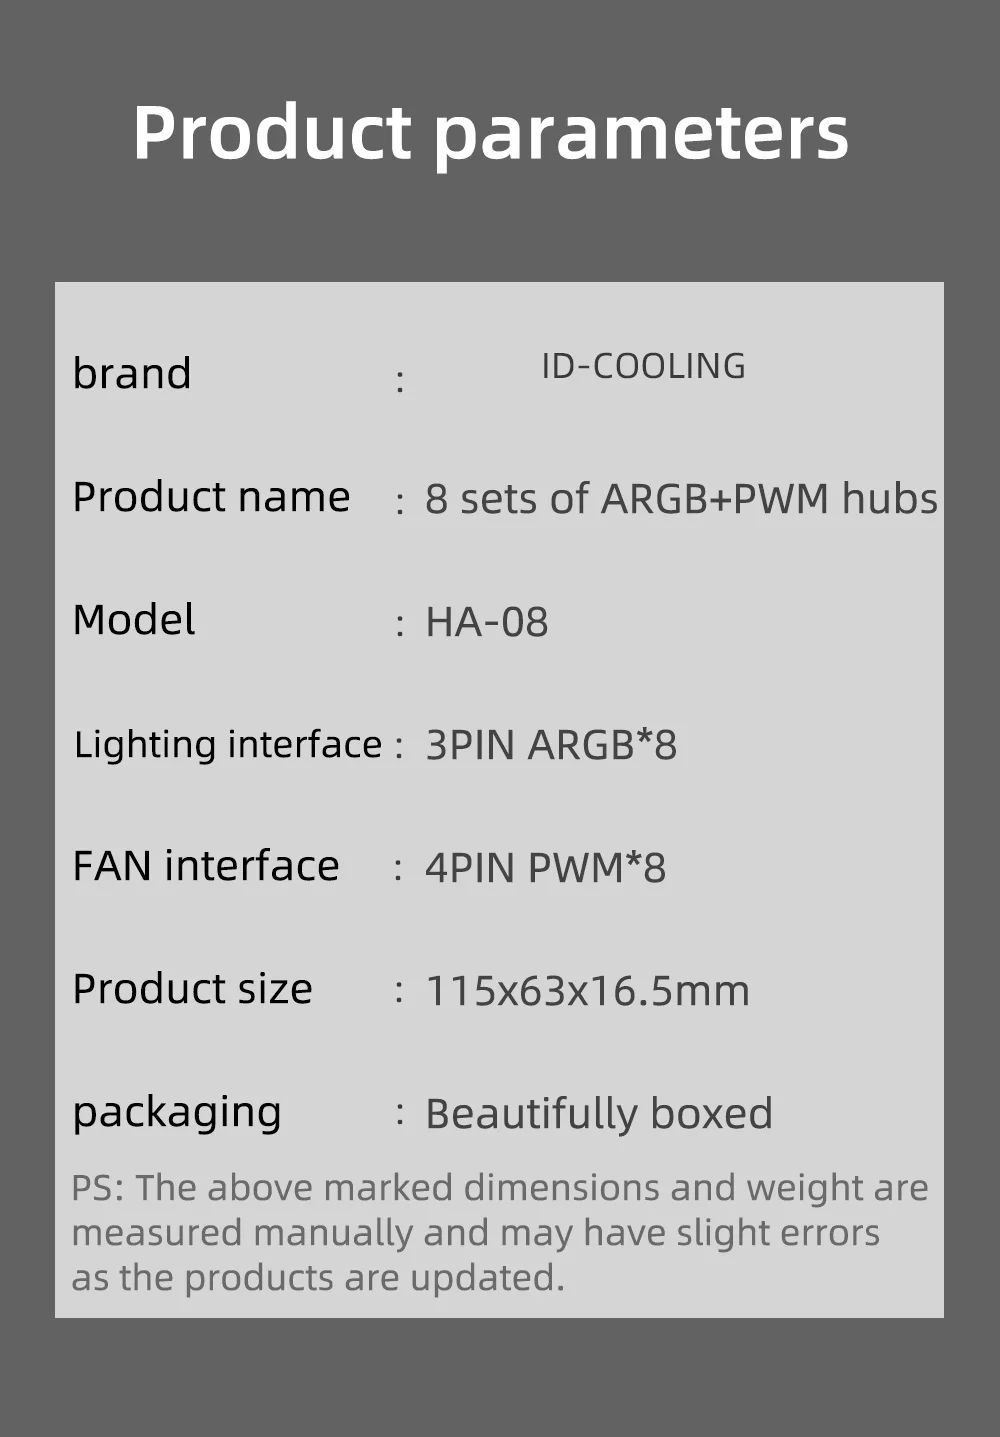
Task: Select the FAN interface label
Action: [x=206, y=866]
